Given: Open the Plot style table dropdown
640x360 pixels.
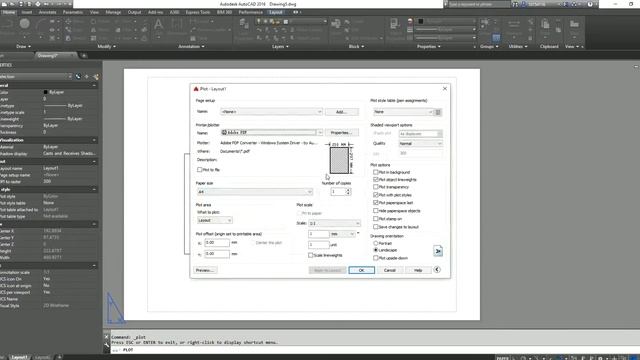Looking at the screenshot, I should [403, 112].
